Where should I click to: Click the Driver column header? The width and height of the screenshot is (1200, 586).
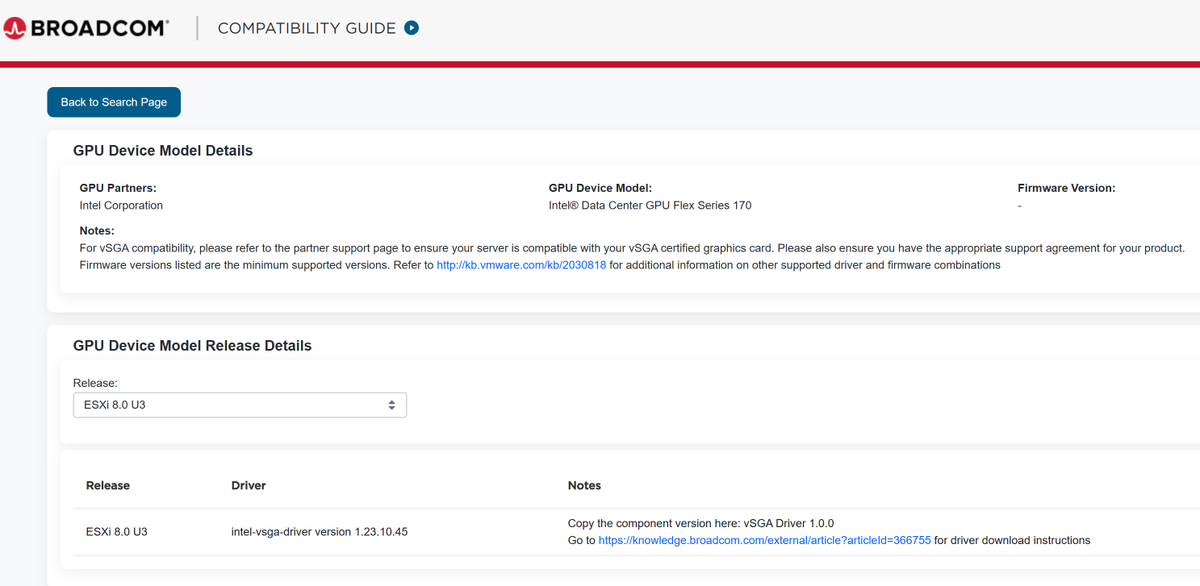(248, 485)
